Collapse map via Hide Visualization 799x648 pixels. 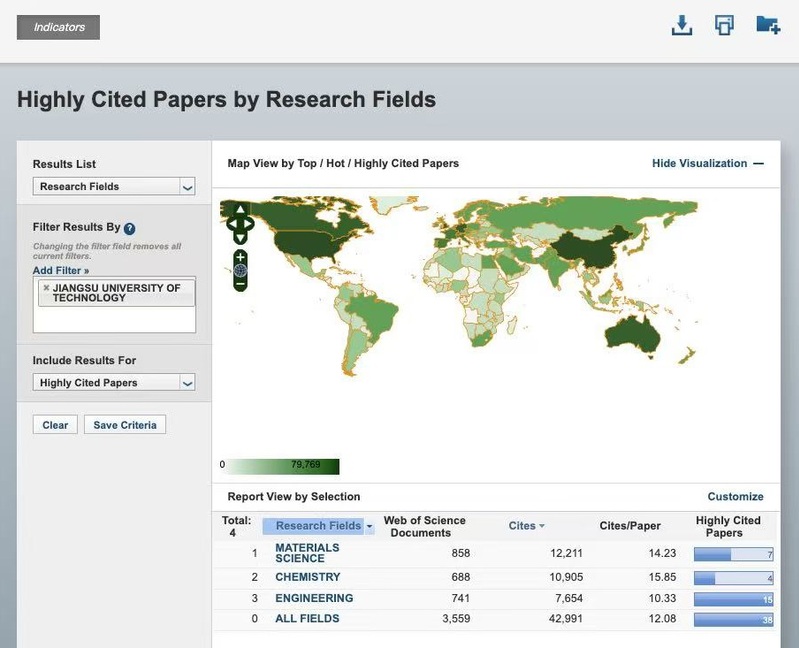(707, 163)
